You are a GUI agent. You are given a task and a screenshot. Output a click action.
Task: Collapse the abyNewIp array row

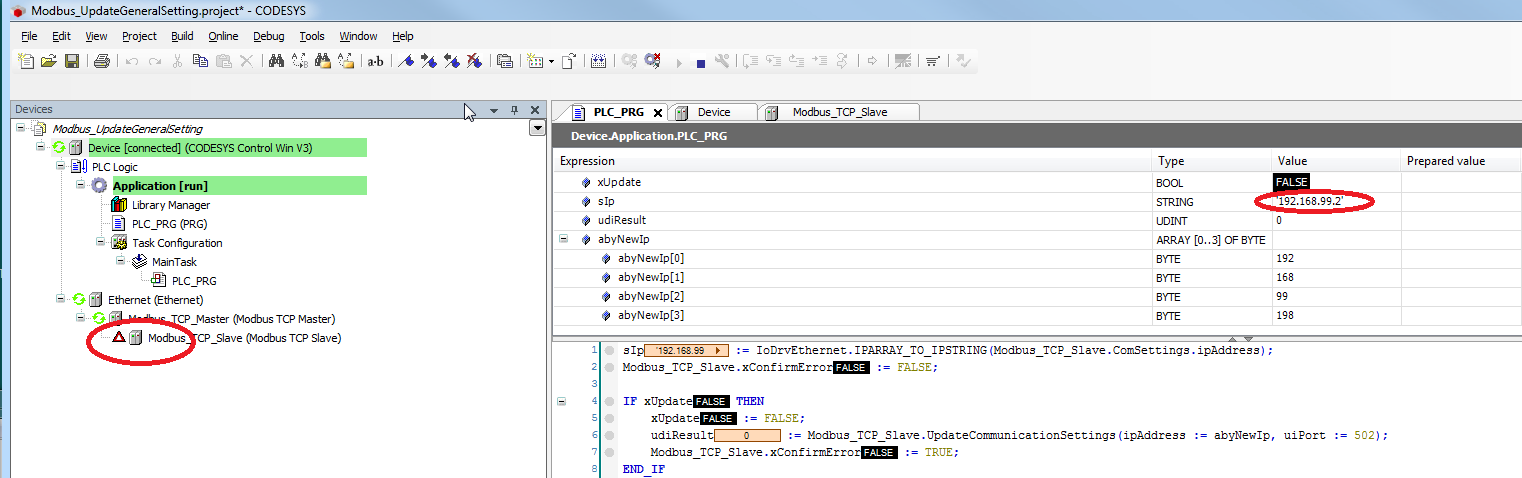565,239
